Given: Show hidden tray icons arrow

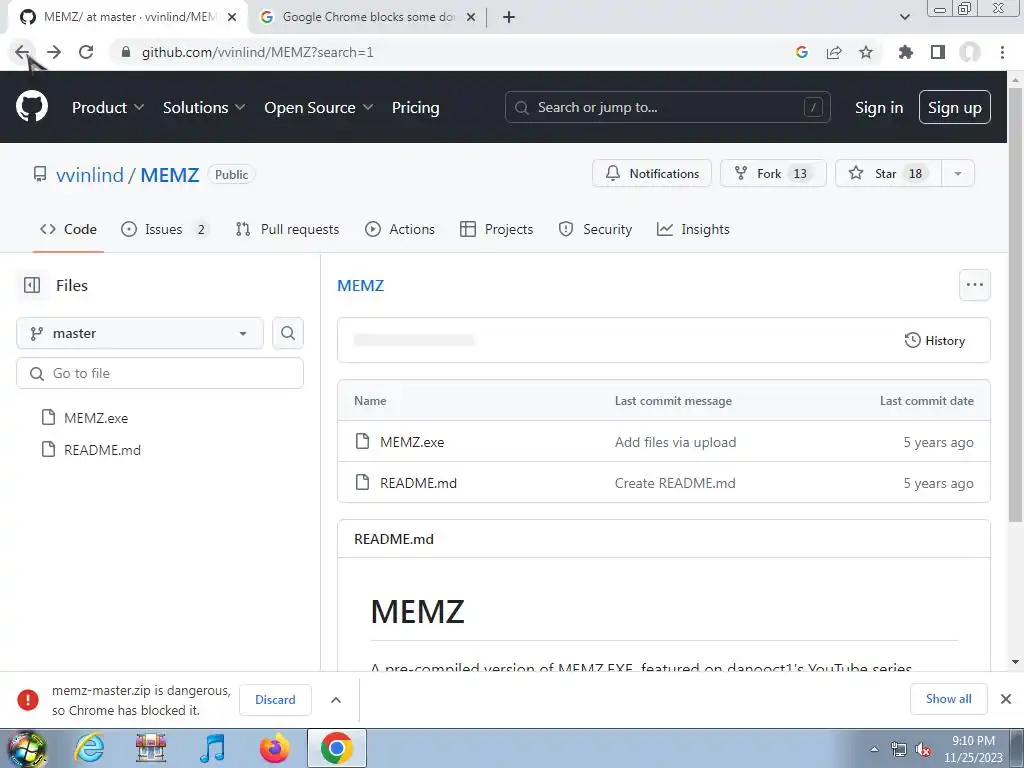Looking at the screenshot, I should (x=874, y=749).
